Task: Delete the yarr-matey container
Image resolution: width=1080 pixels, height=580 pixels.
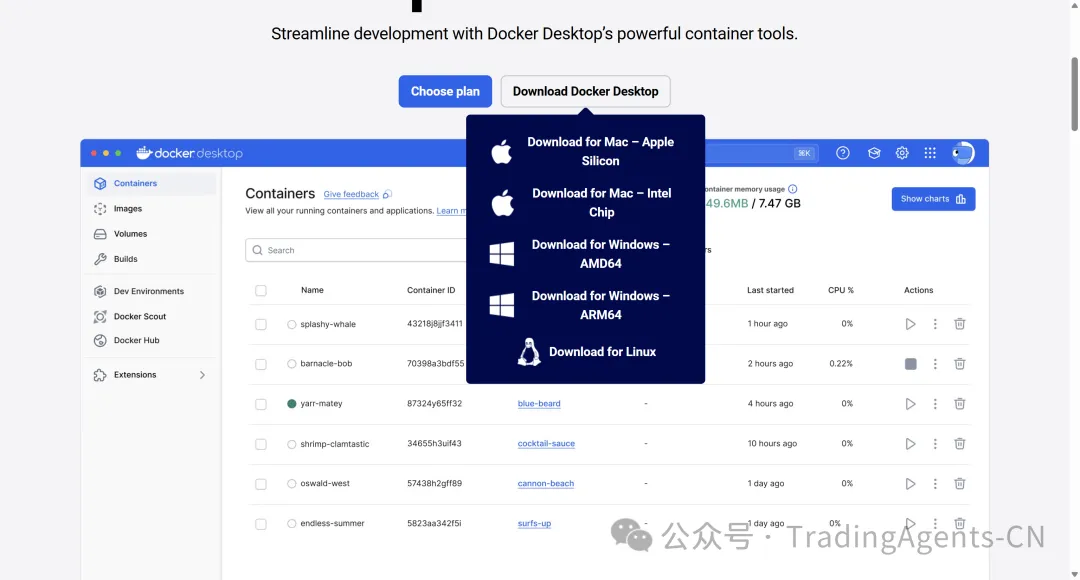Action: (959, 404)
